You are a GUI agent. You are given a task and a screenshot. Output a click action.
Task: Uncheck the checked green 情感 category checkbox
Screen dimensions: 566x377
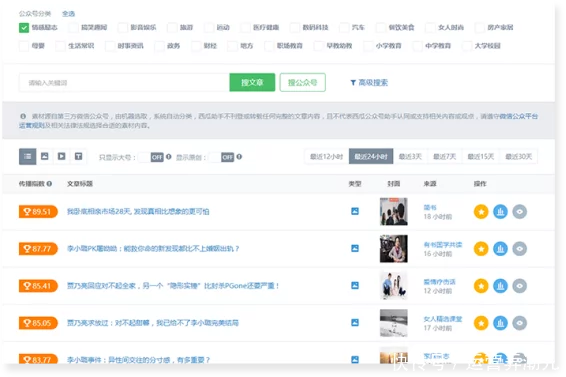pyautogui.click(x=24, y=27)
